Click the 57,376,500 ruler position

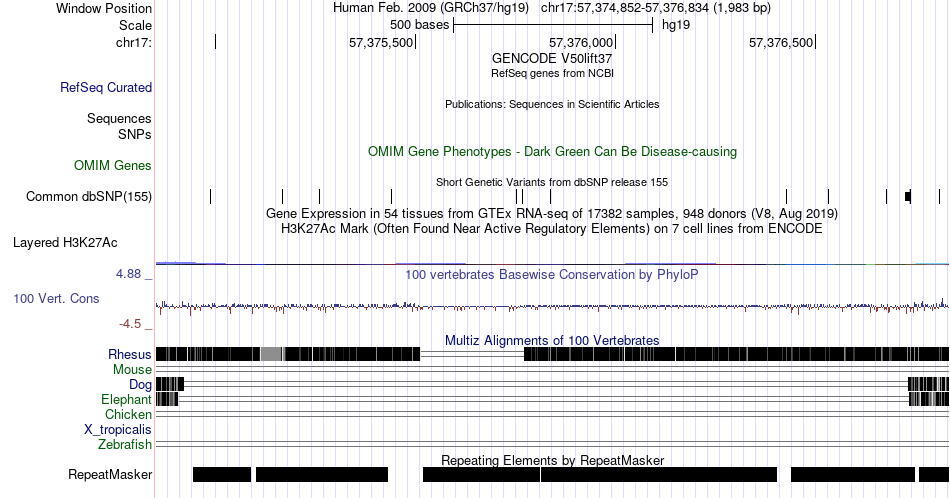click(x=782, y=42)
